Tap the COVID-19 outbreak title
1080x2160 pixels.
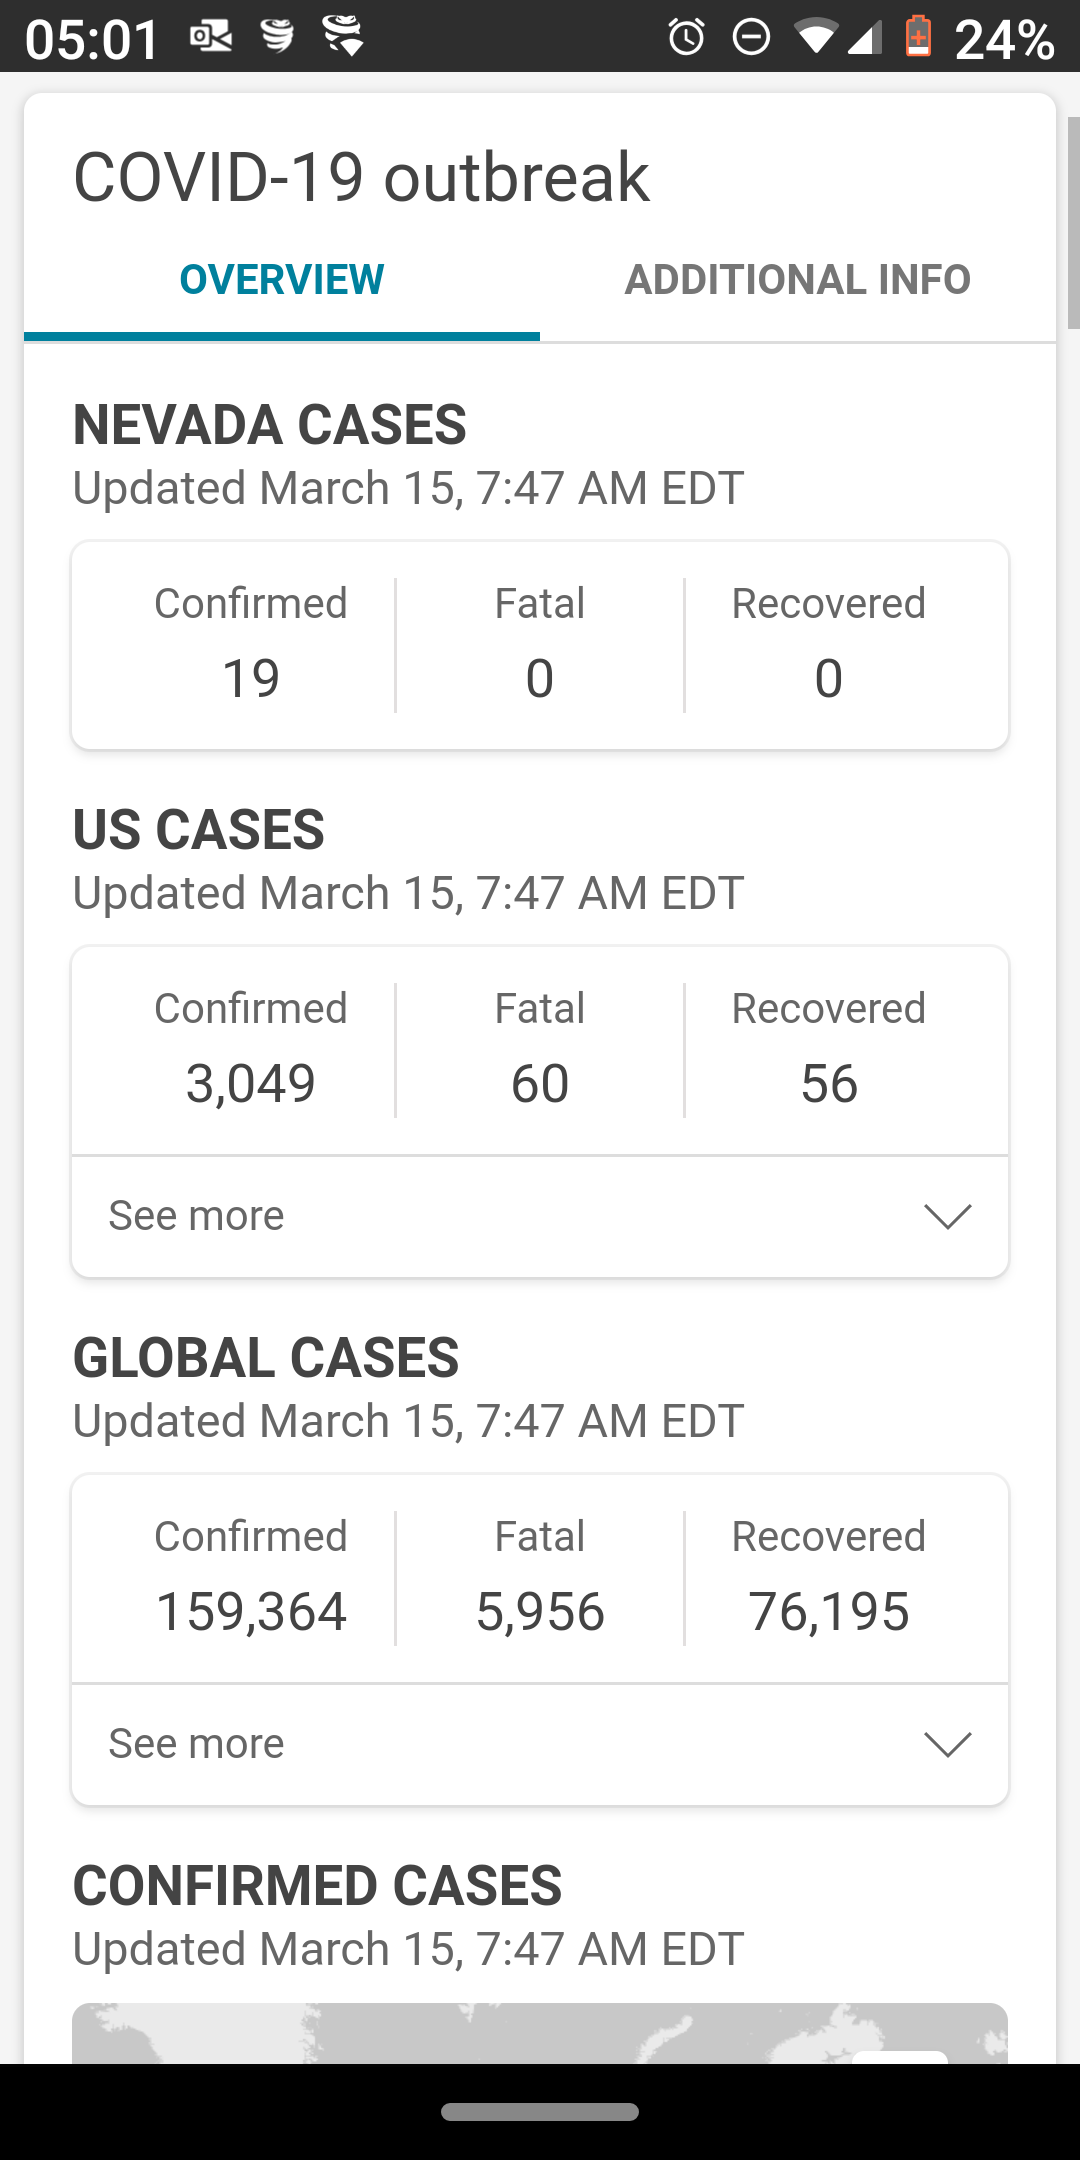point(361,178)
